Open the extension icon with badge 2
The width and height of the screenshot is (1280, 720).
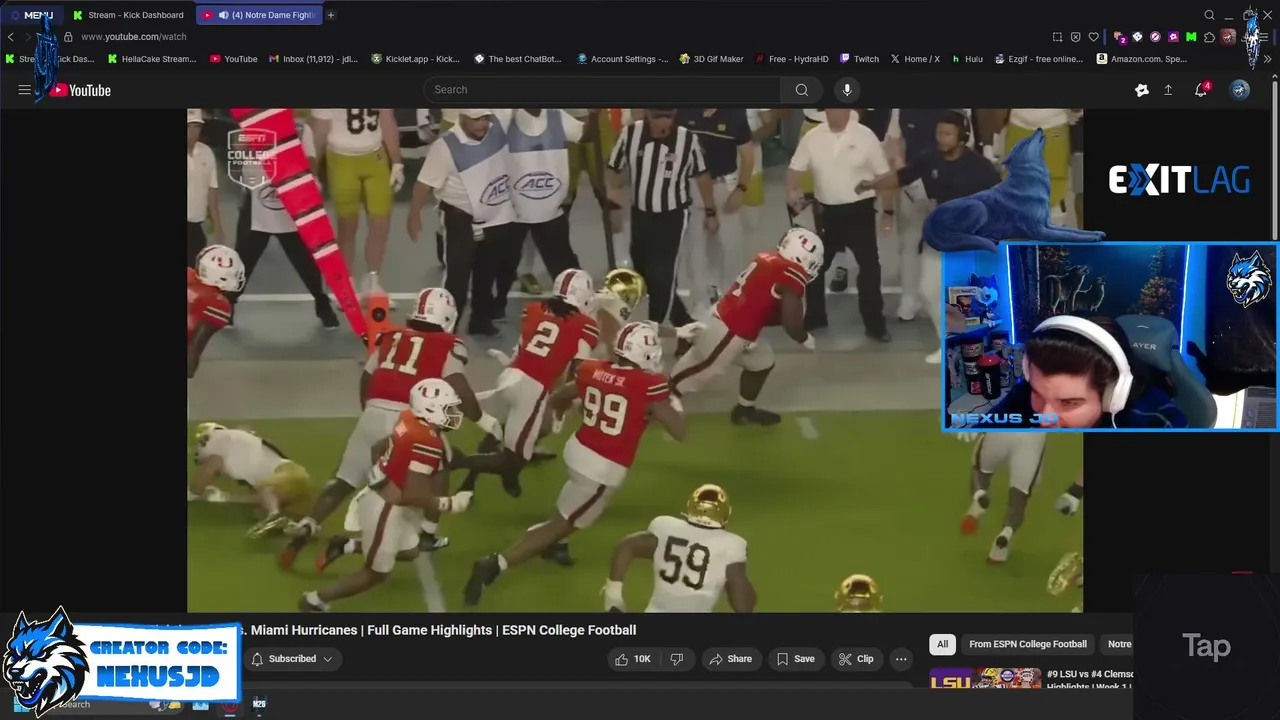tap(1121, 37)
